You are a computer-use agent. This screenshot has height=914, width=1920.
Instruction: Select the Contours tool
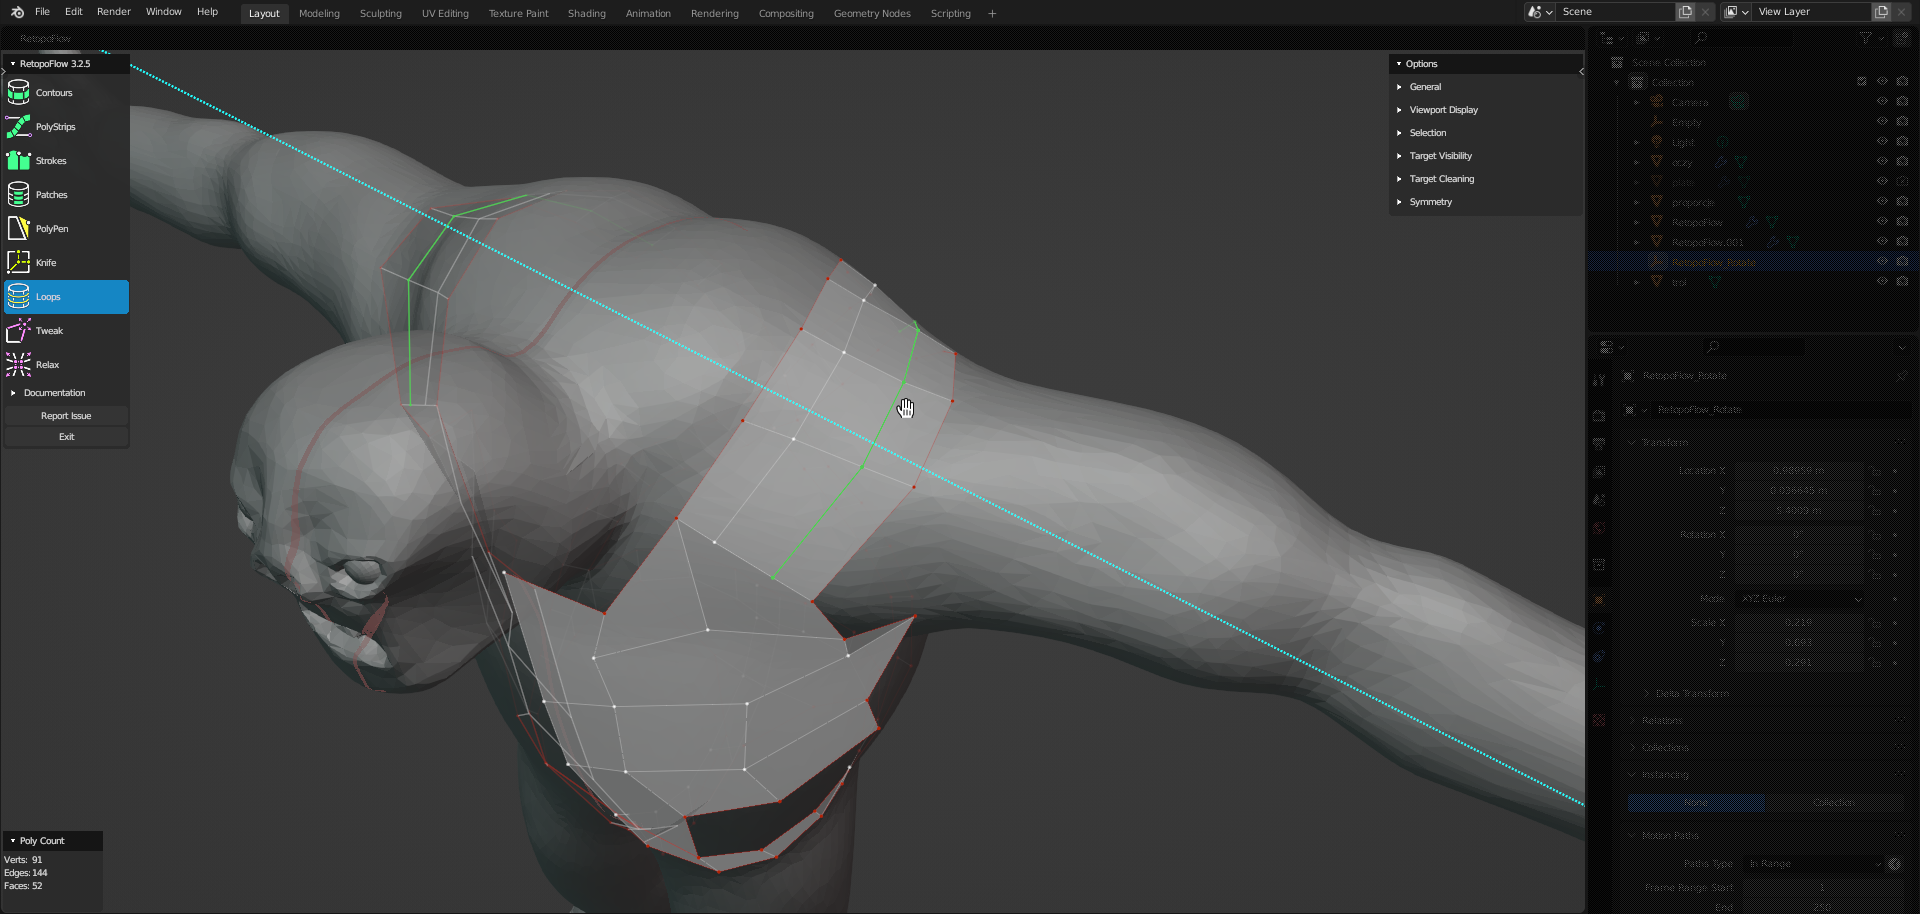click(66, 93)
